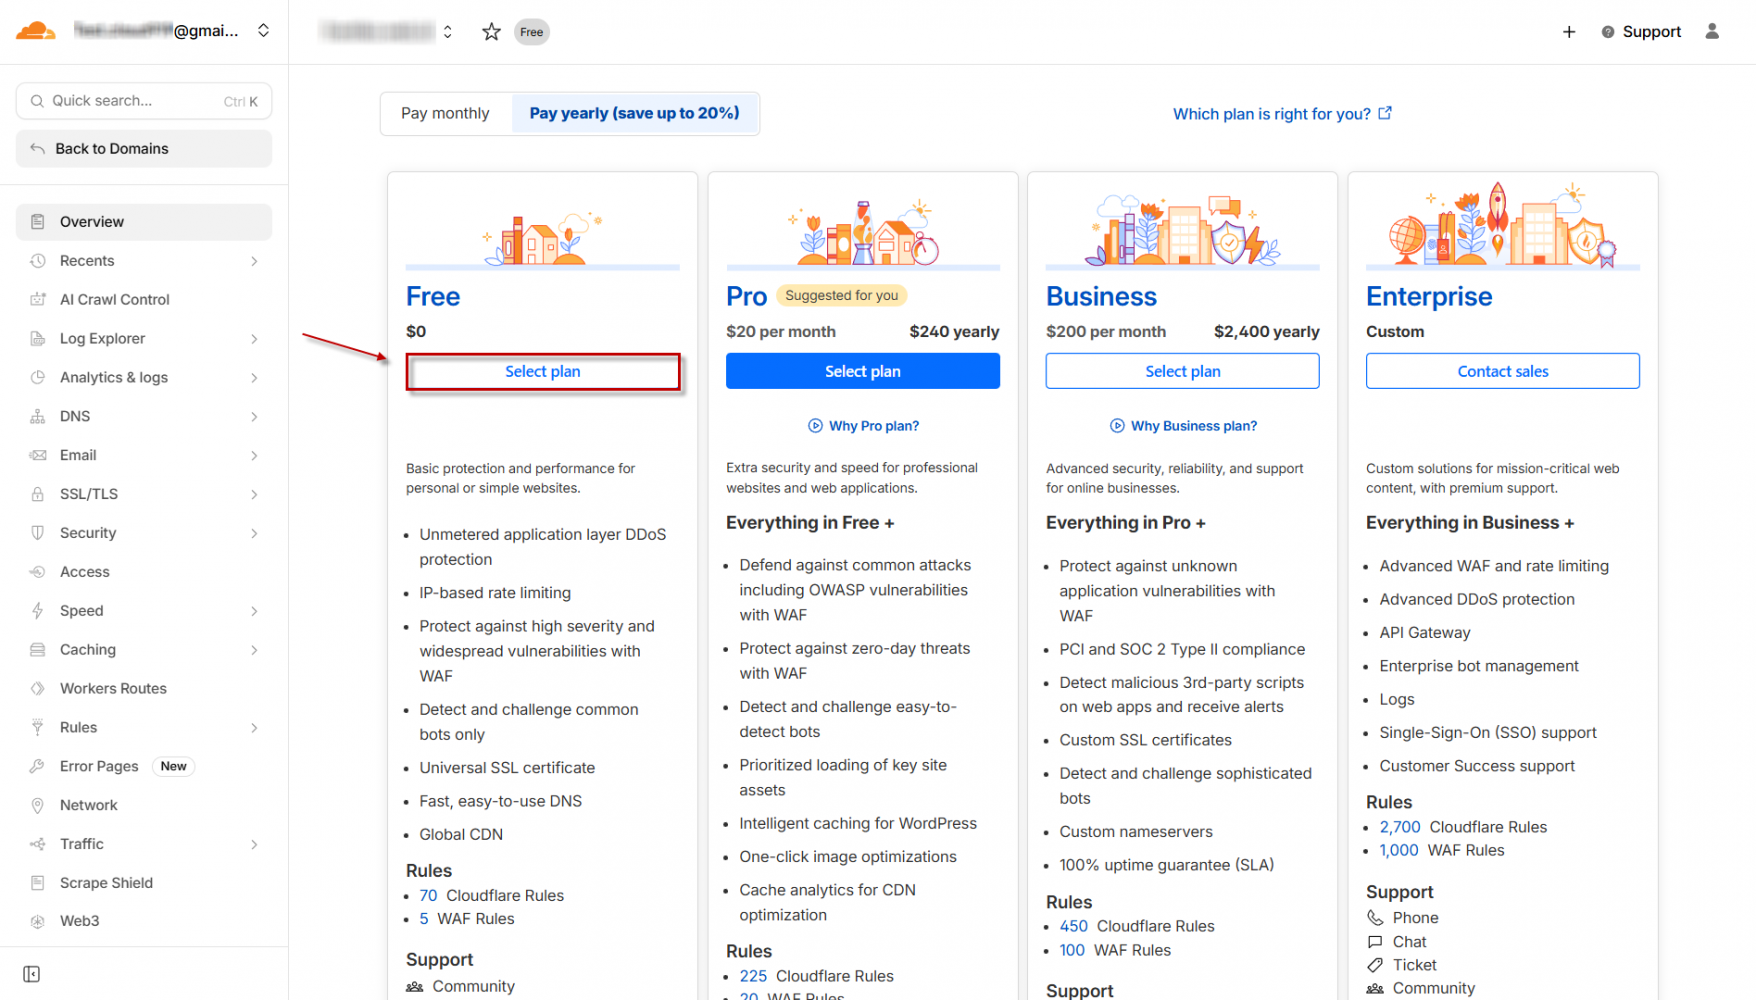Image resolution: width=1756 pixels, height=1000 pixels.
Task: Go to Workers Routes in sidebar
Action: (x=113, y=688)
